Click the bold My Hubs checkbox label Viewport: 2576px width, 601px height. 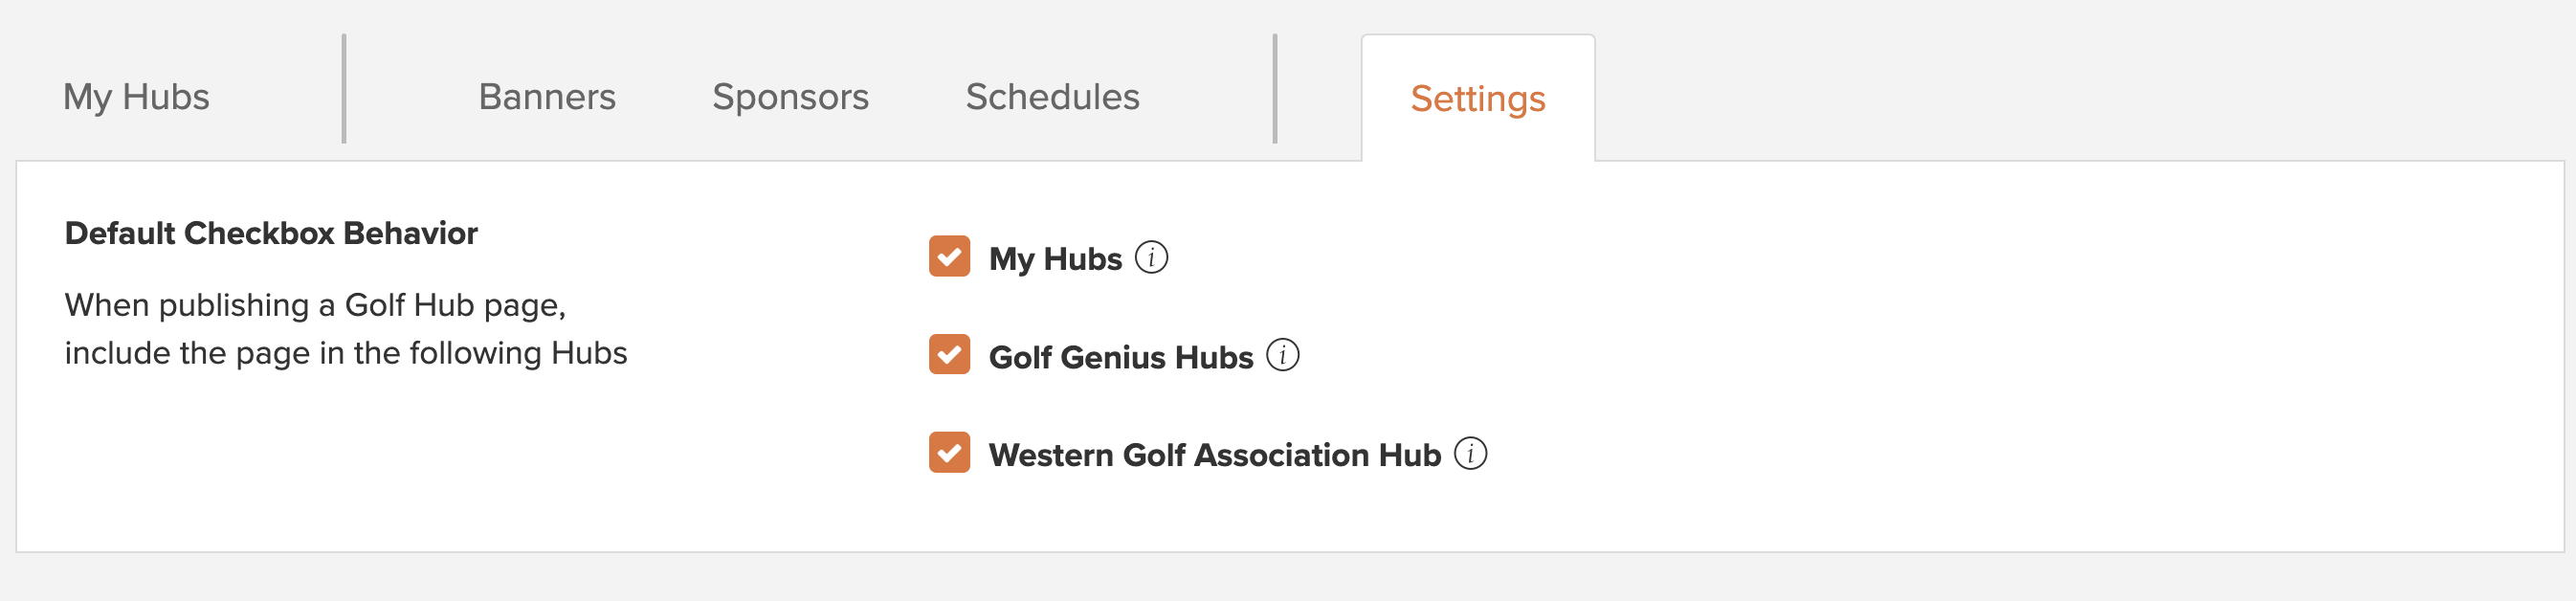[x=1055, y=259]
